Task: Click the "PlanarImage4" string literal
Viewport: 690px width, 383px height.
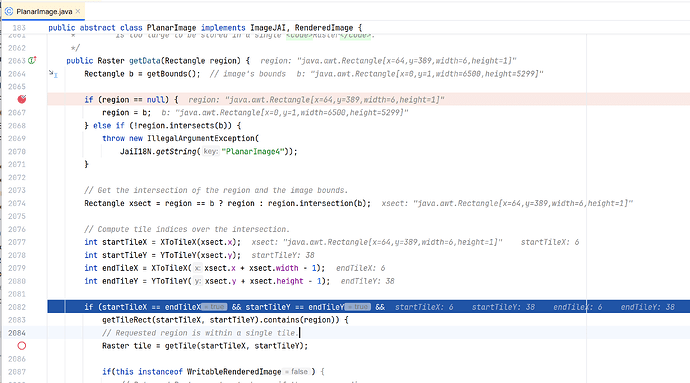Action: tap(253, 151)
